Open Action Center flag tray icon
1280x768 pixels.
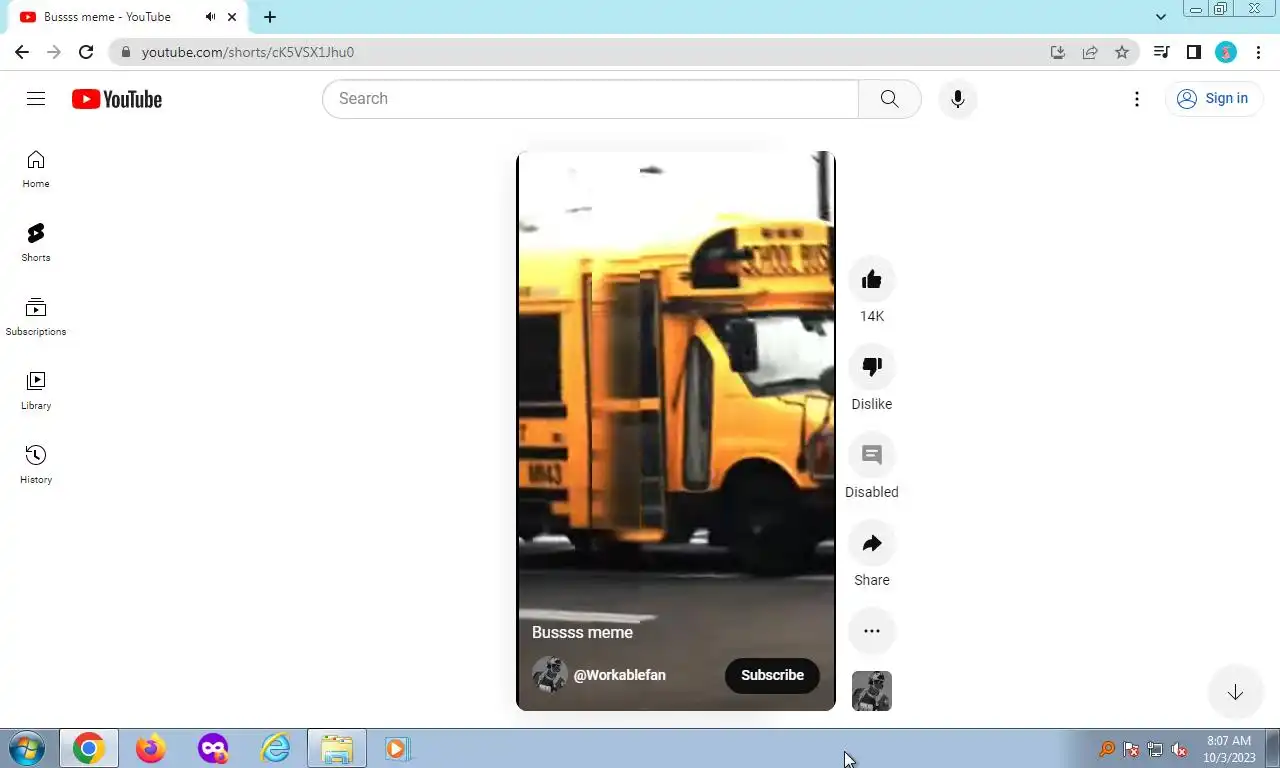1131,749
